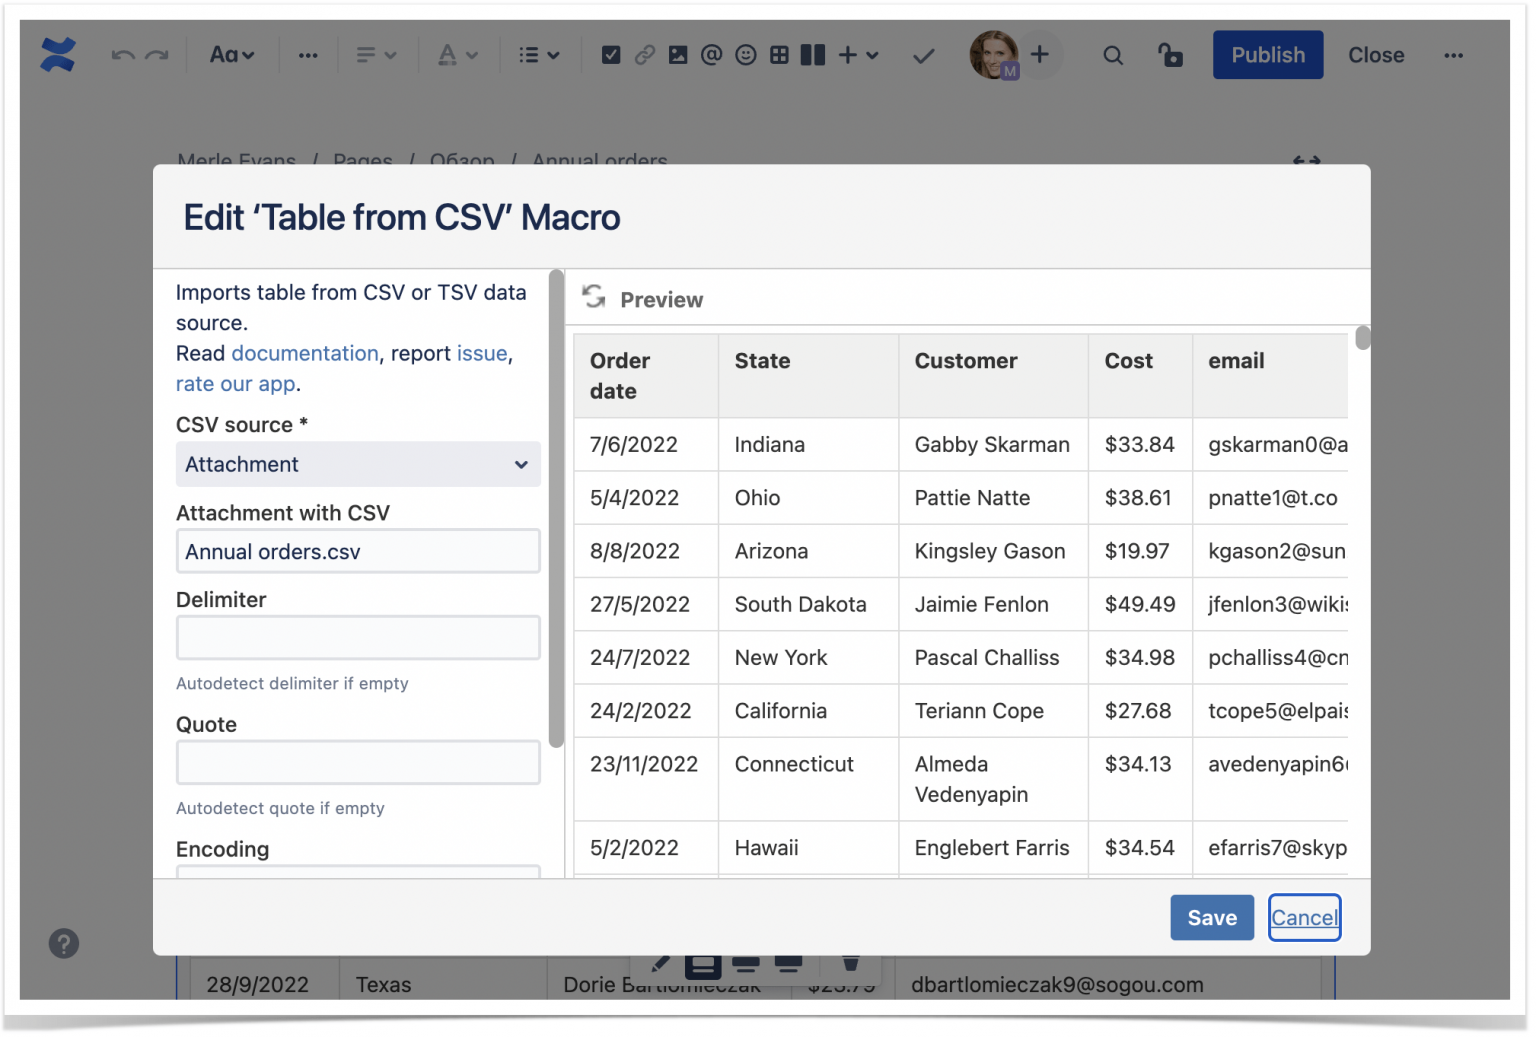This screenshot has width=1536, height=1037.
Task: Expand the CSV source Attachment dropdown
Action: coord(521,464)
